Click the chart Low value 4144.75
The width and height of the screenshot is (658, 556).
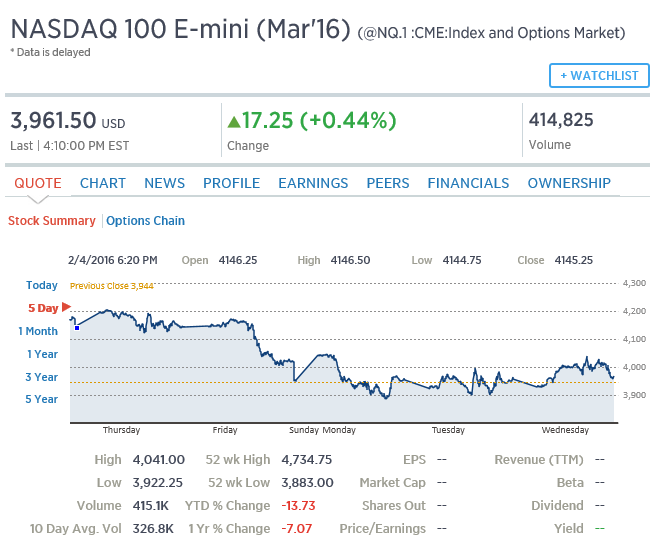coord(462,260)
